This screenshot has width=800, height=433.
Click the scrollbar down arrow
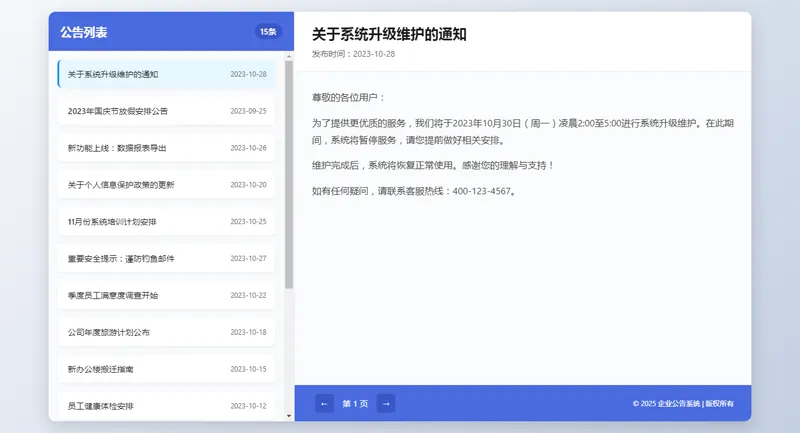pyautogui.click(x=289, y=415)
